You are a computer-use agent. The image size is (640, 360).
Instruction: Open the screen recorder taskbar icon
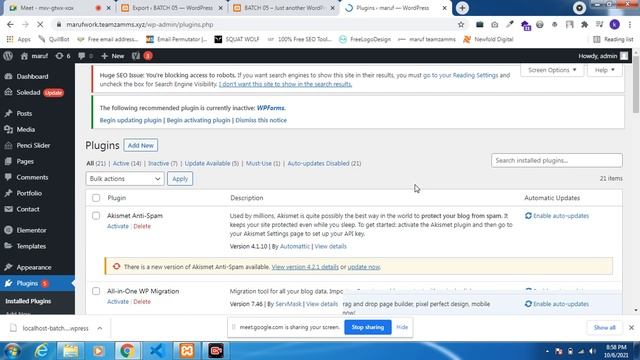(x=216, y=351)
